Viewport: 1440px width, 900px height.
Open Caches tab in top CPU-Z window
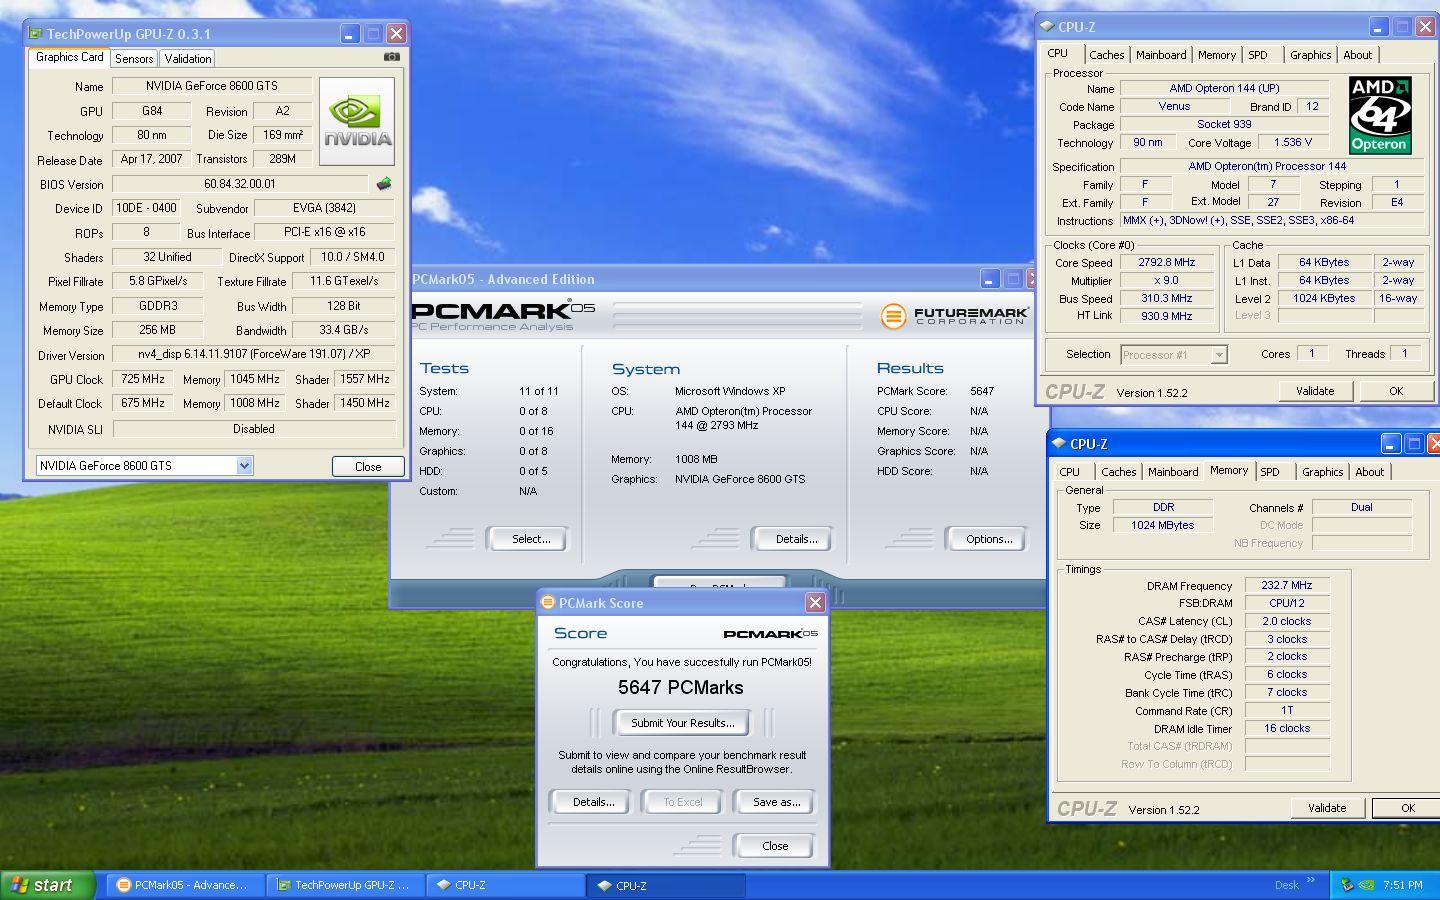click(x=1106, y=55)
